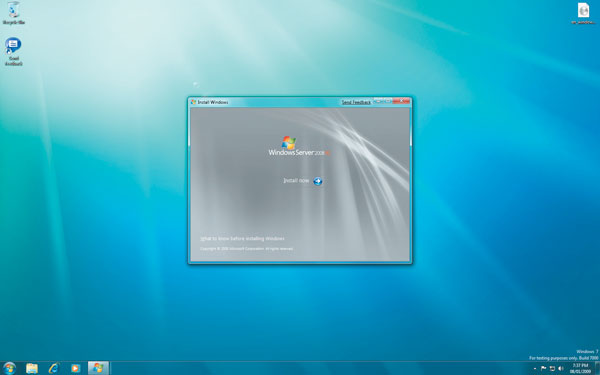Open the clock and date display

[x=580, y=368]
